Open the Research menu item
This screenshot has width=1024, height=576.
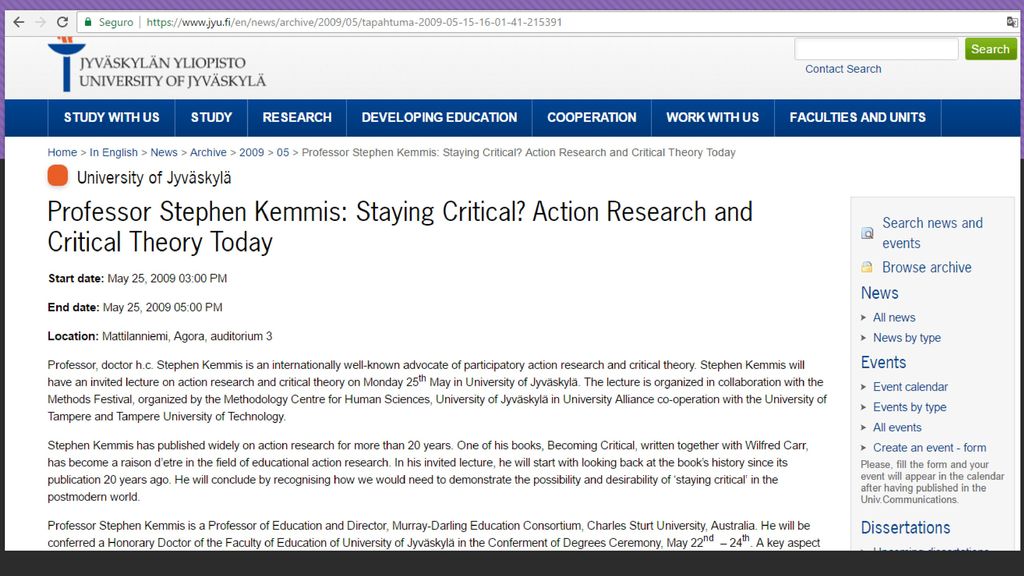pos(297,118)
